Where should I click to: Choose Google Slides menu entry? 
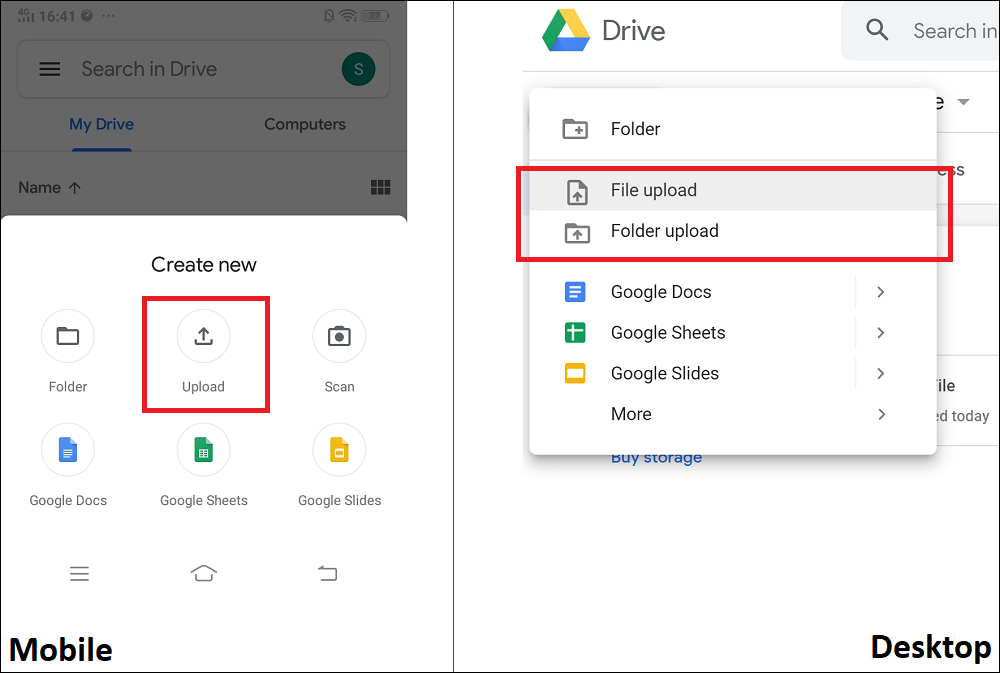733,373
